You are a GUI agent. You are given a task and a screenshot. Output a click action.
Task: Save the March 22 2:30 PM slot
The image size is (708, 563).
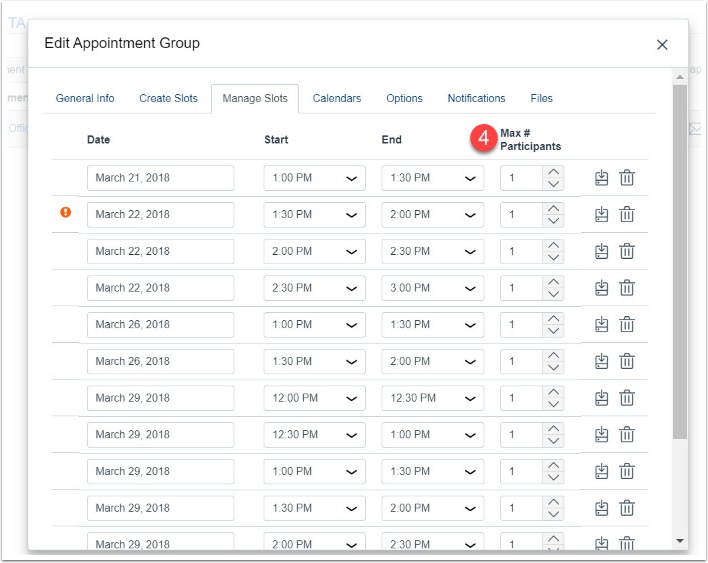(601, 288)
